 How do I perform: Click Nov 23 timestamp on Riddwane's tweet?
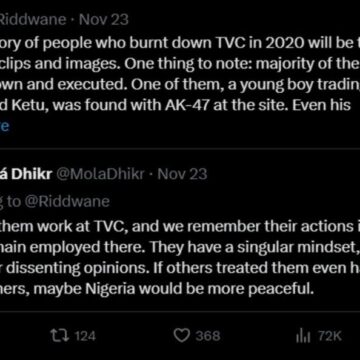click(x=104, y=19)
